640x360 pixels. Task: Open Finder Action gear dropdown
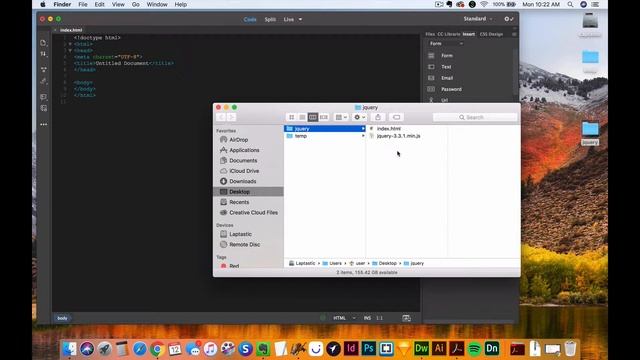coord(359,117)
